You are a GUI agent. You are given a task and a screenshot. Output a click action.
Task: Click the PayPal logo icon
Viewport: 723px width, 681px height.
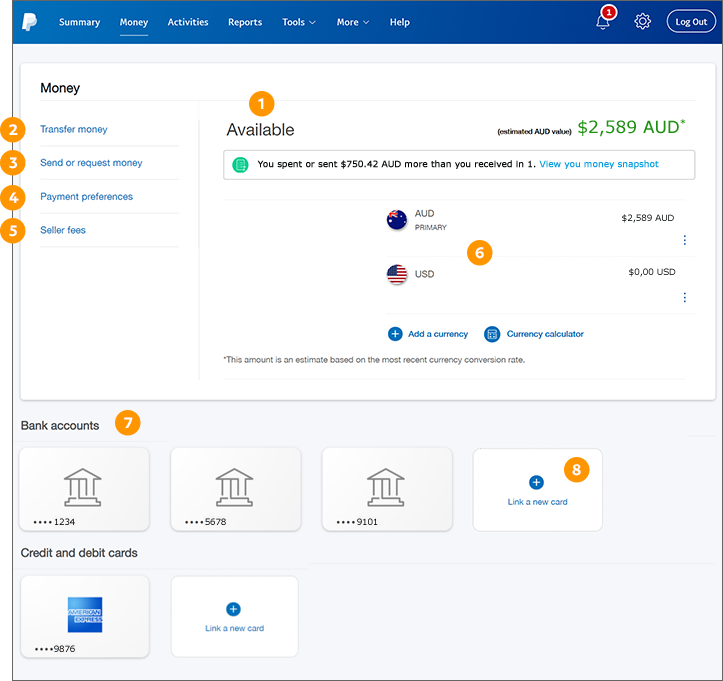point(30,21)
